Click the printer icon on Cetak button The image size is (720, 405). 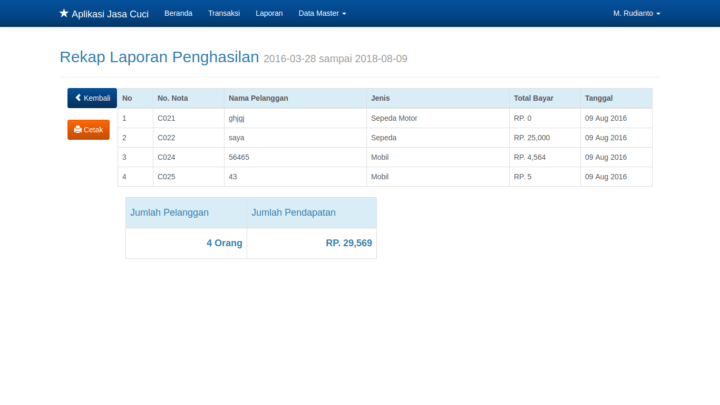78,130
